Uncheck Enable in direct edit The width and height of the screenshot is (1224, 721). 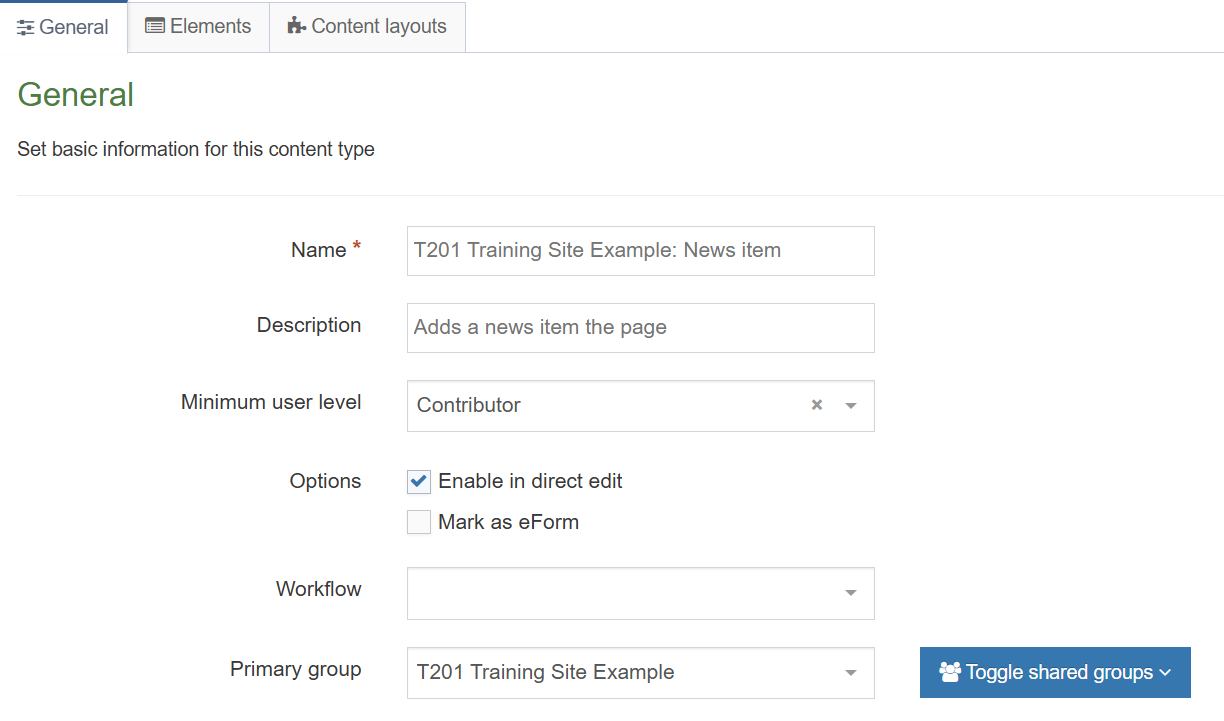click(418, 481)
